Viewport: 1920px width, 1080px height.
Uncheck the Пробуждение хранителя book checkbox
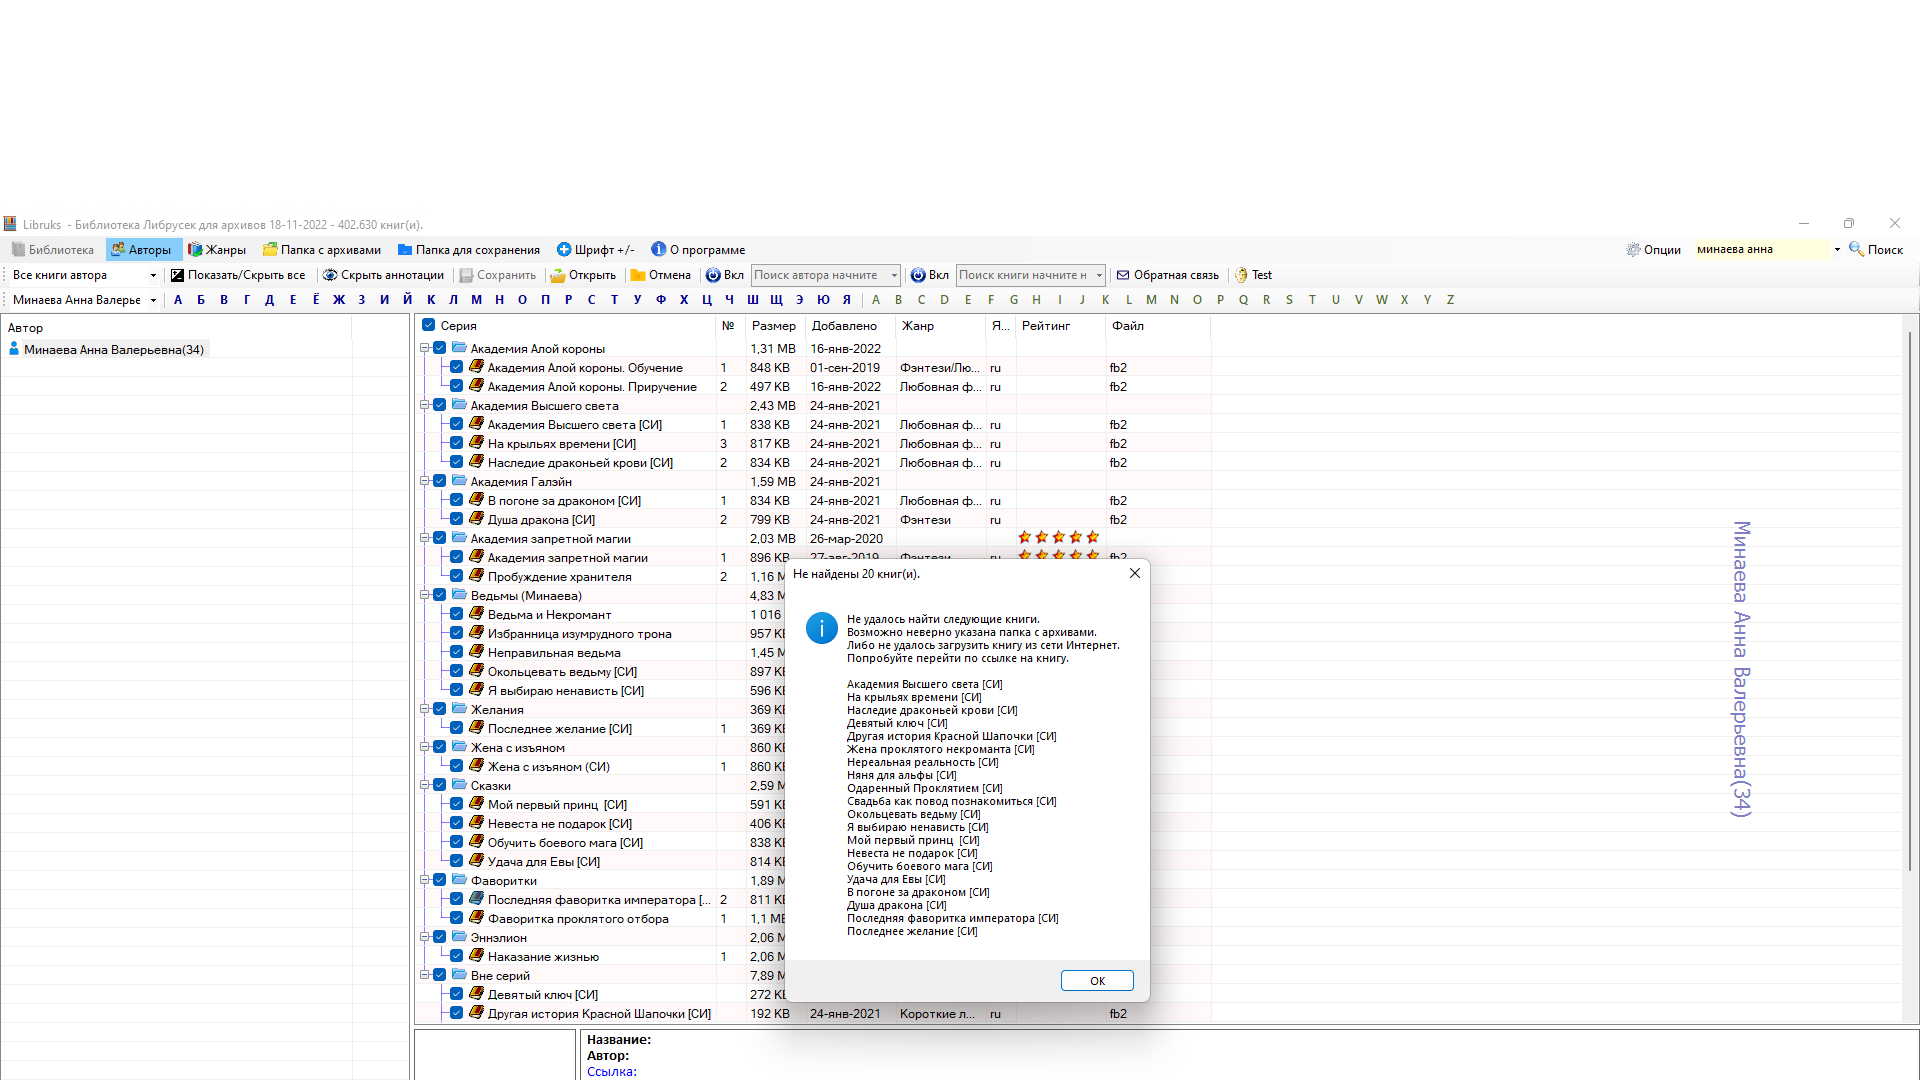click(x=457, y=576)
